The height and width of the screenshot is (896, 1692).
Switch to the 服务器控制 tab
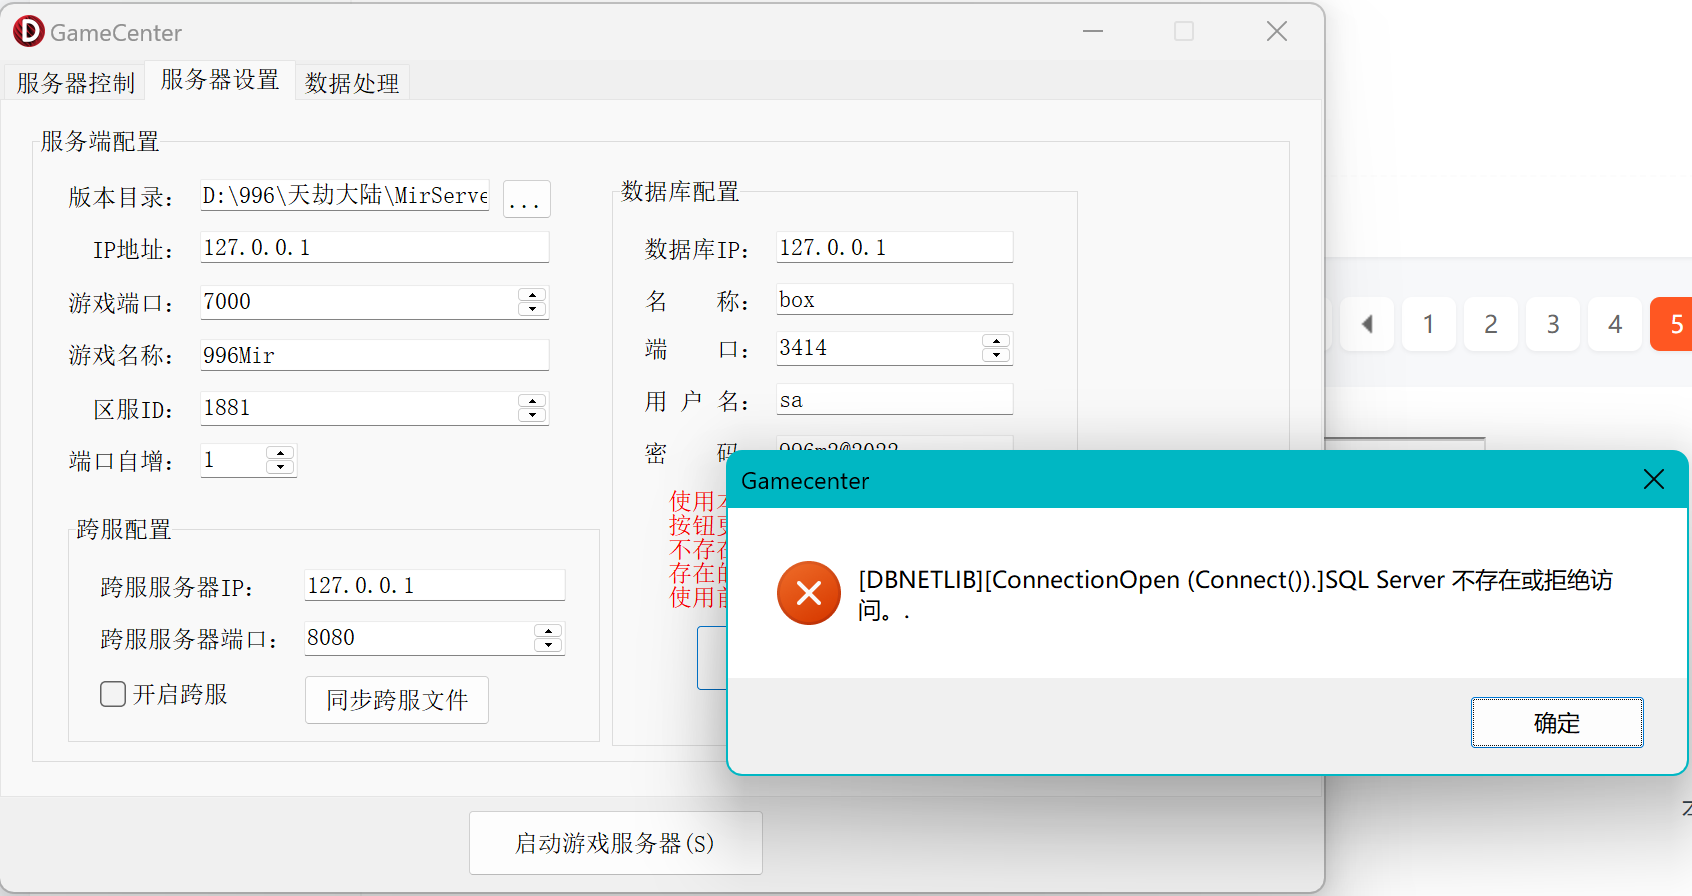point(75,82)
